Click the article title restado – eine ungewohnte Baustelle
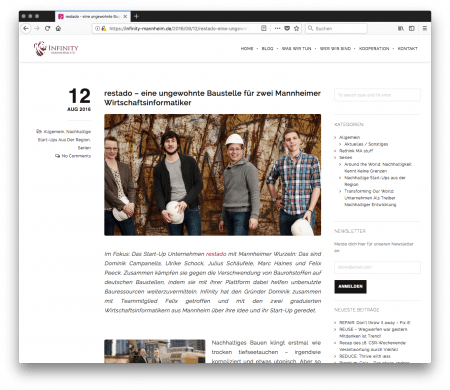The height and width of the screenshot is (390, 450). (212, 98)
